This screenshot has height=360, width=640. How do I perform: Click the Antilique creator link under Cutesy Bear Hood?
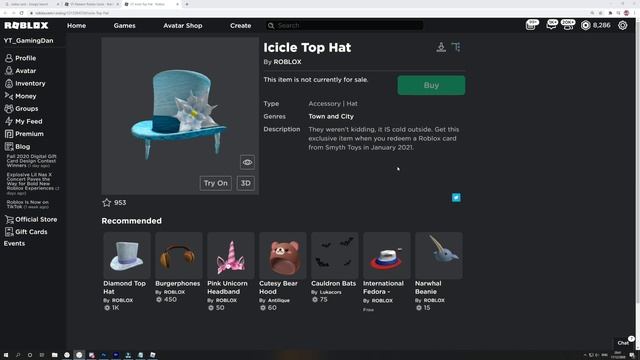(x=278, y=300)
